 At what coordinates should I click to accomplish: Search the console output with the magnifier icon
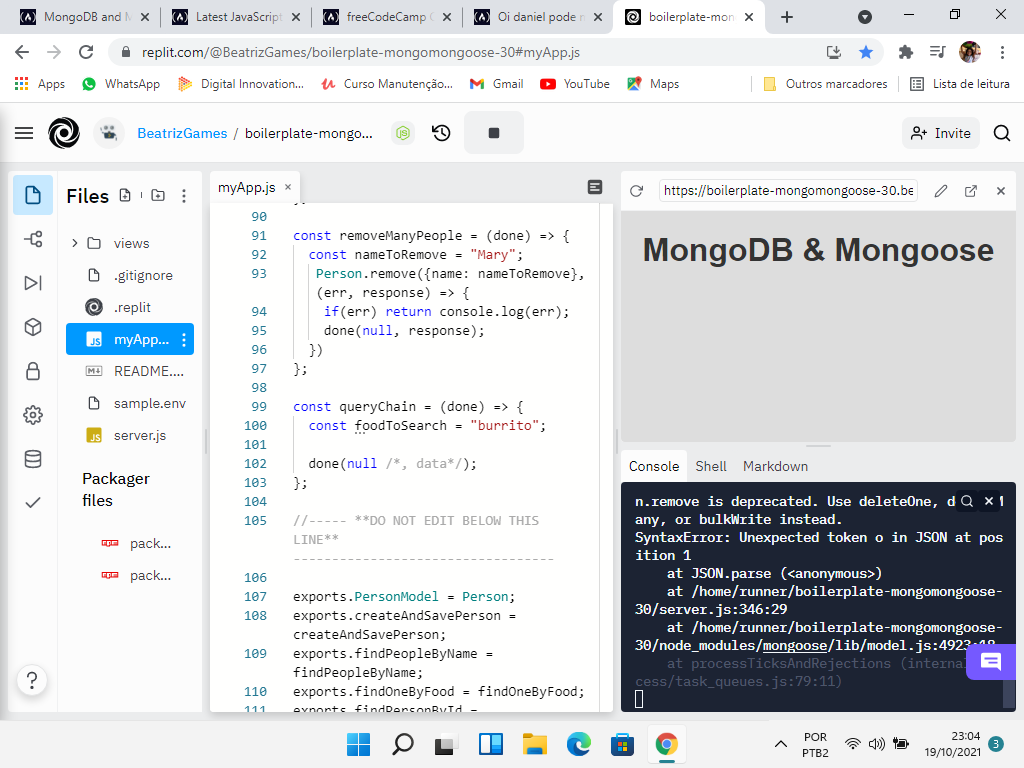(967, 501)
